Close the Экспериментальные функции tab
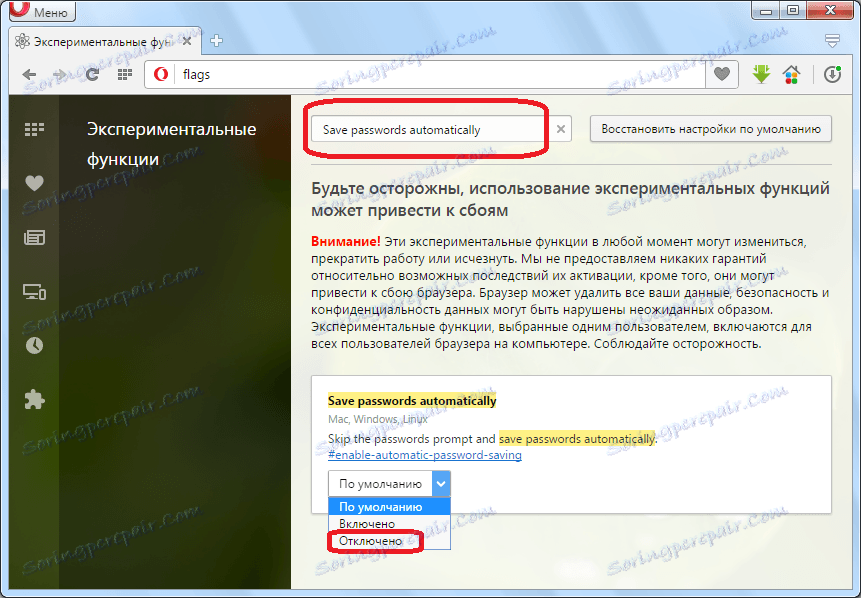The height and width of the screenshot is (598, 861). click(x=187, y=41)
